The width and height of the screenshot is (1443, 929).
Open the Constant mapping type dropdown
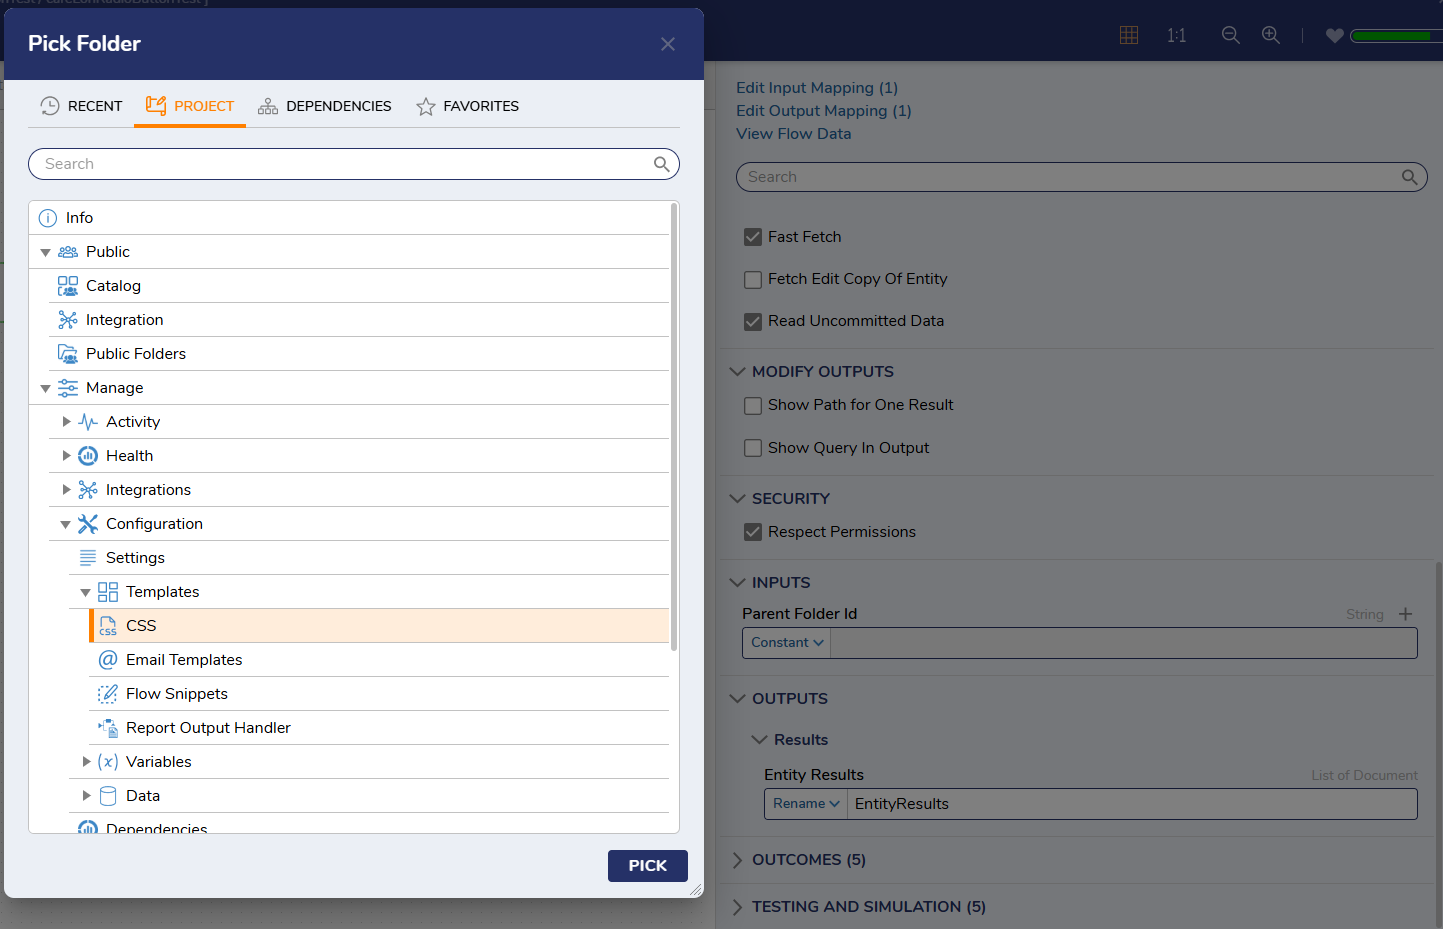coord(787,643)
